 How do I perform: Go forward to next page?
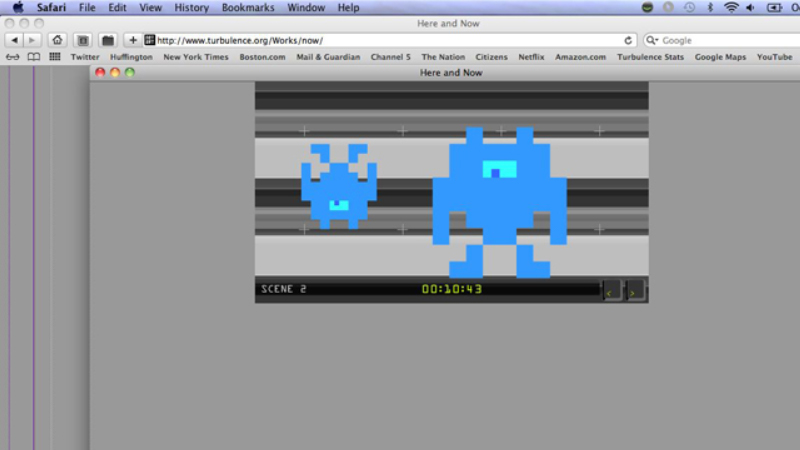tap(32, 40)
